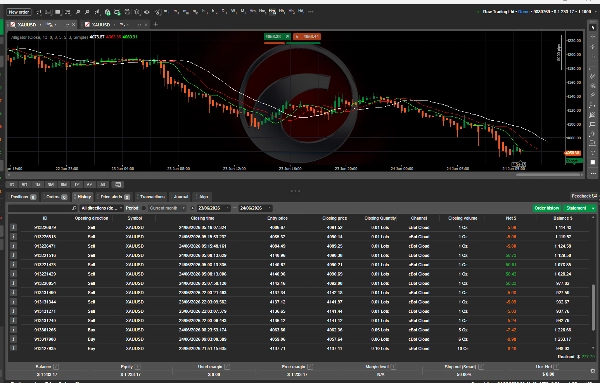
Task: Toggle the eye visibility icon in top toolbar
Action: click(x=147, y=12)
